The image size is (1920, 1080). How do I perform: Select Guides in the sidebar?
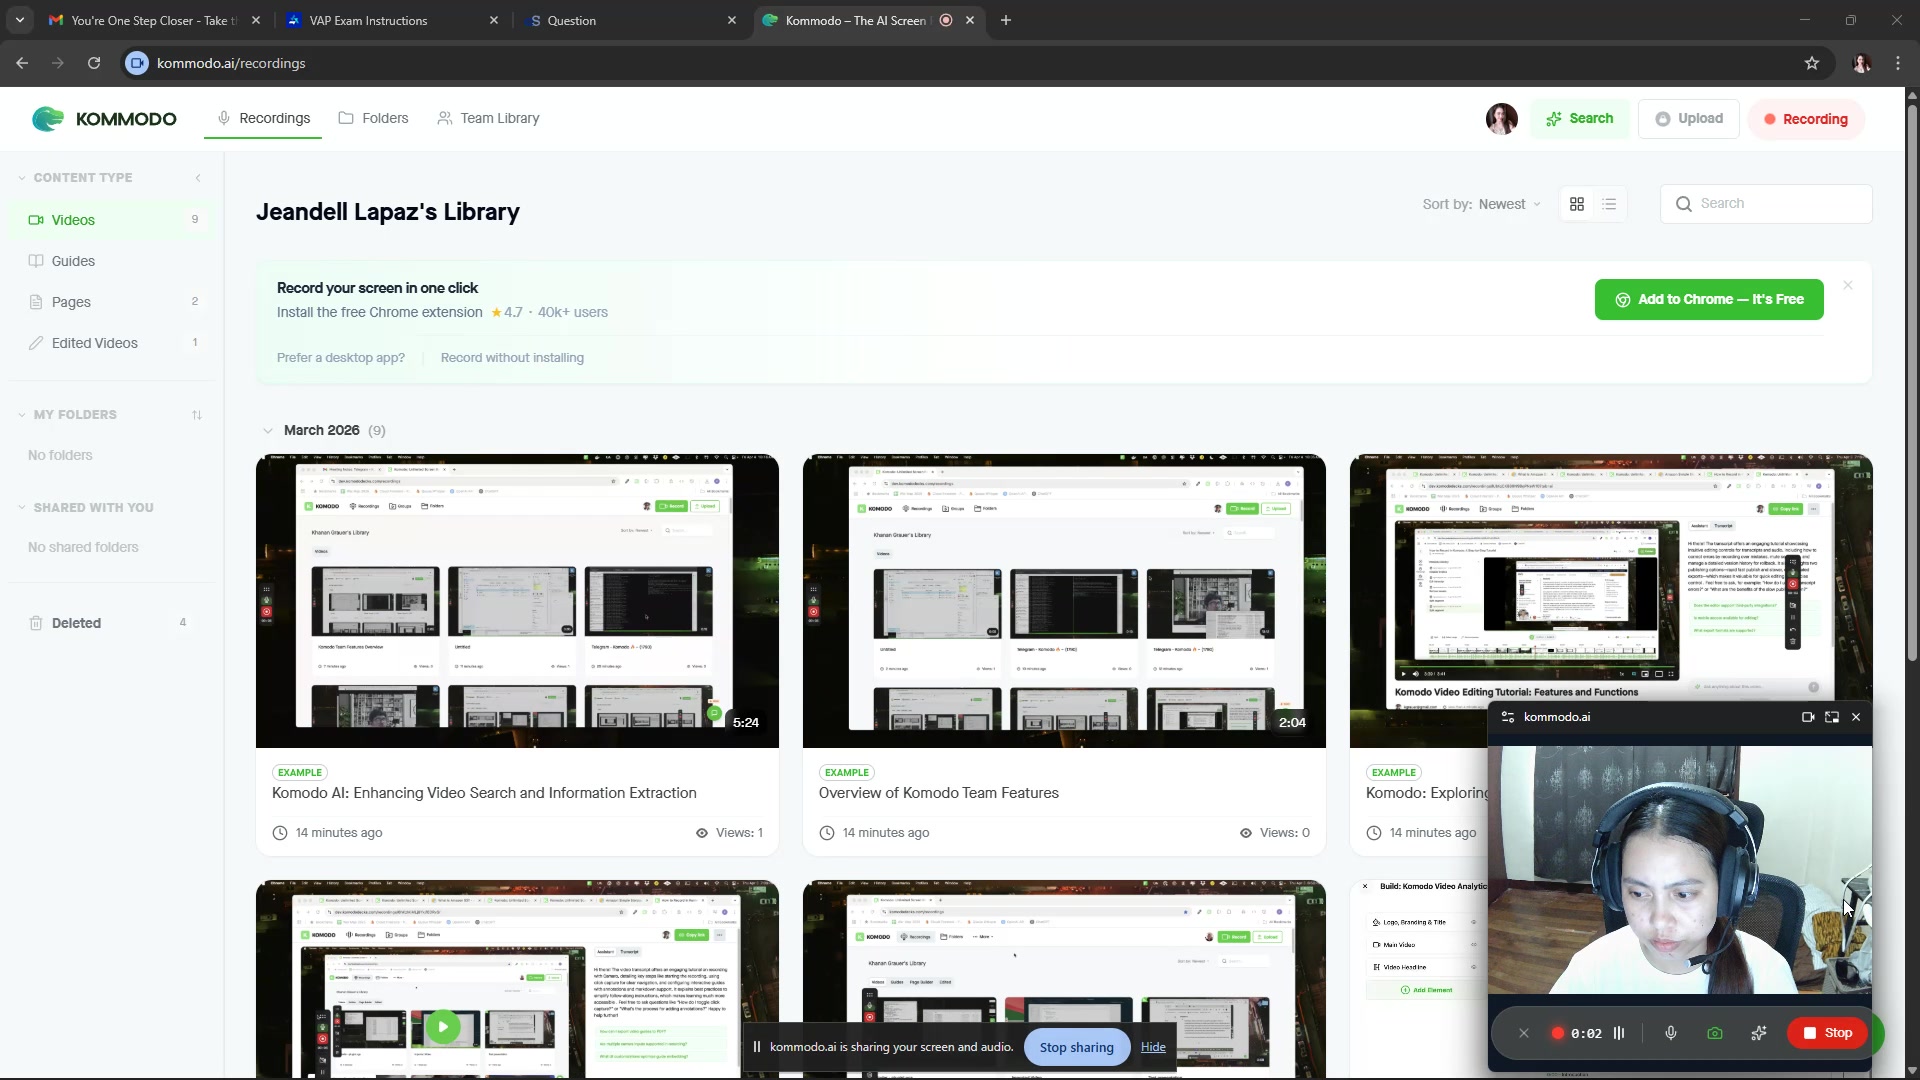[110, 261]
